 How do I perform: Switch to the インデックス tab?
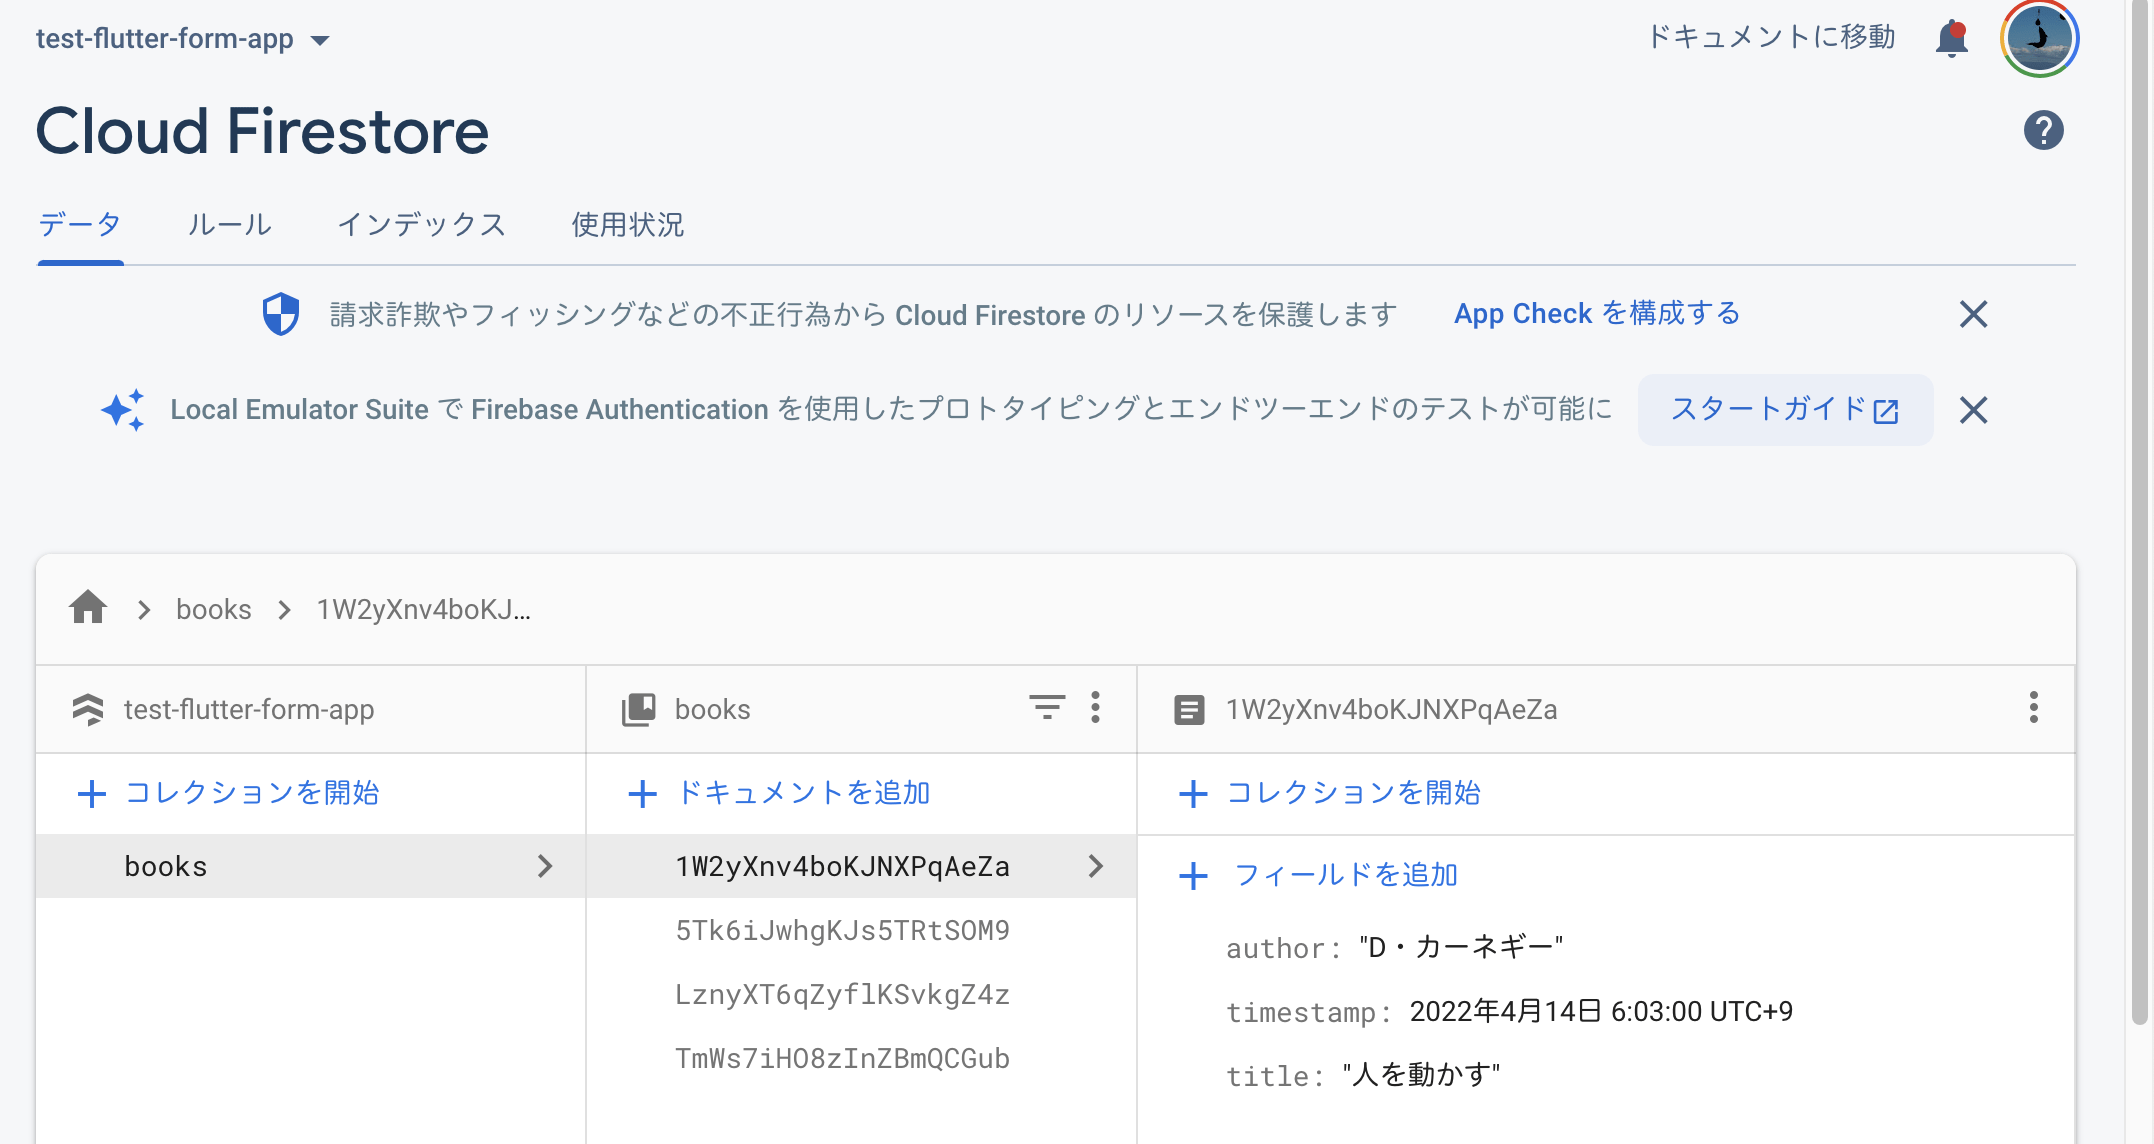pyautogui.click(x=422, y=225)
